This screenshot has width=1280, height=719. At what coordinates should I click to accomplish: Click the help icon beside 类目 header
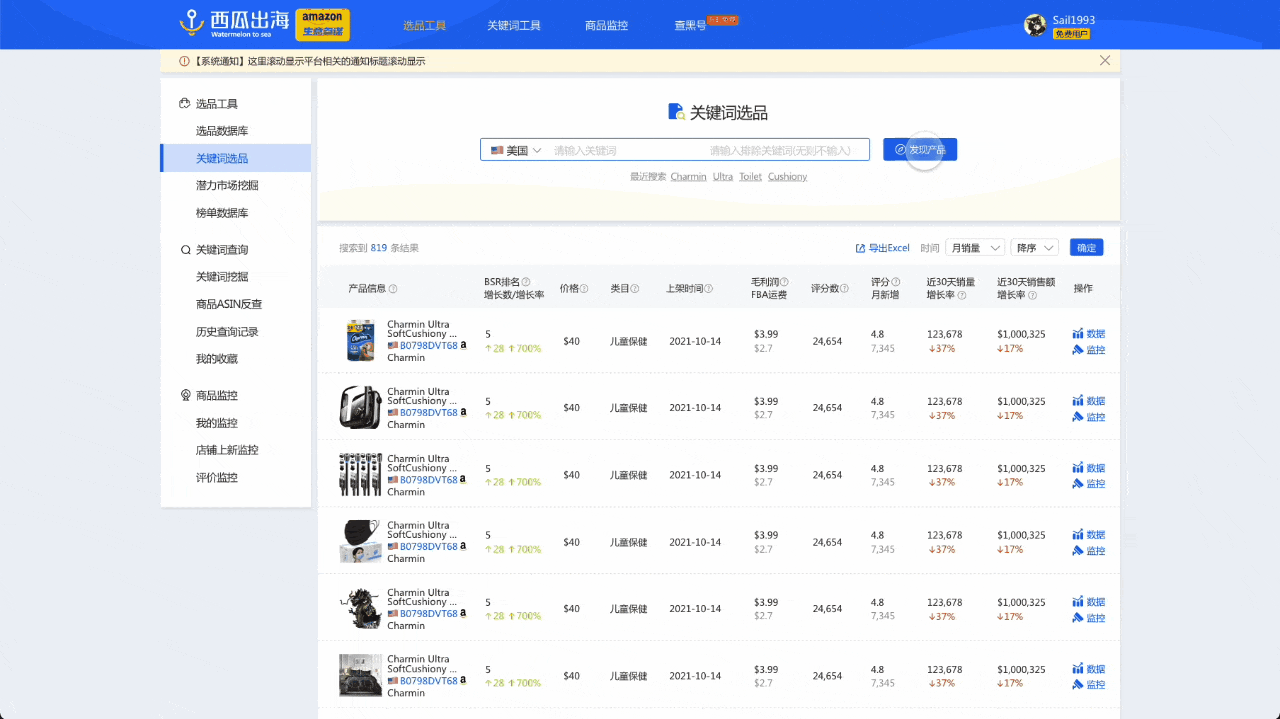(635, 289)
